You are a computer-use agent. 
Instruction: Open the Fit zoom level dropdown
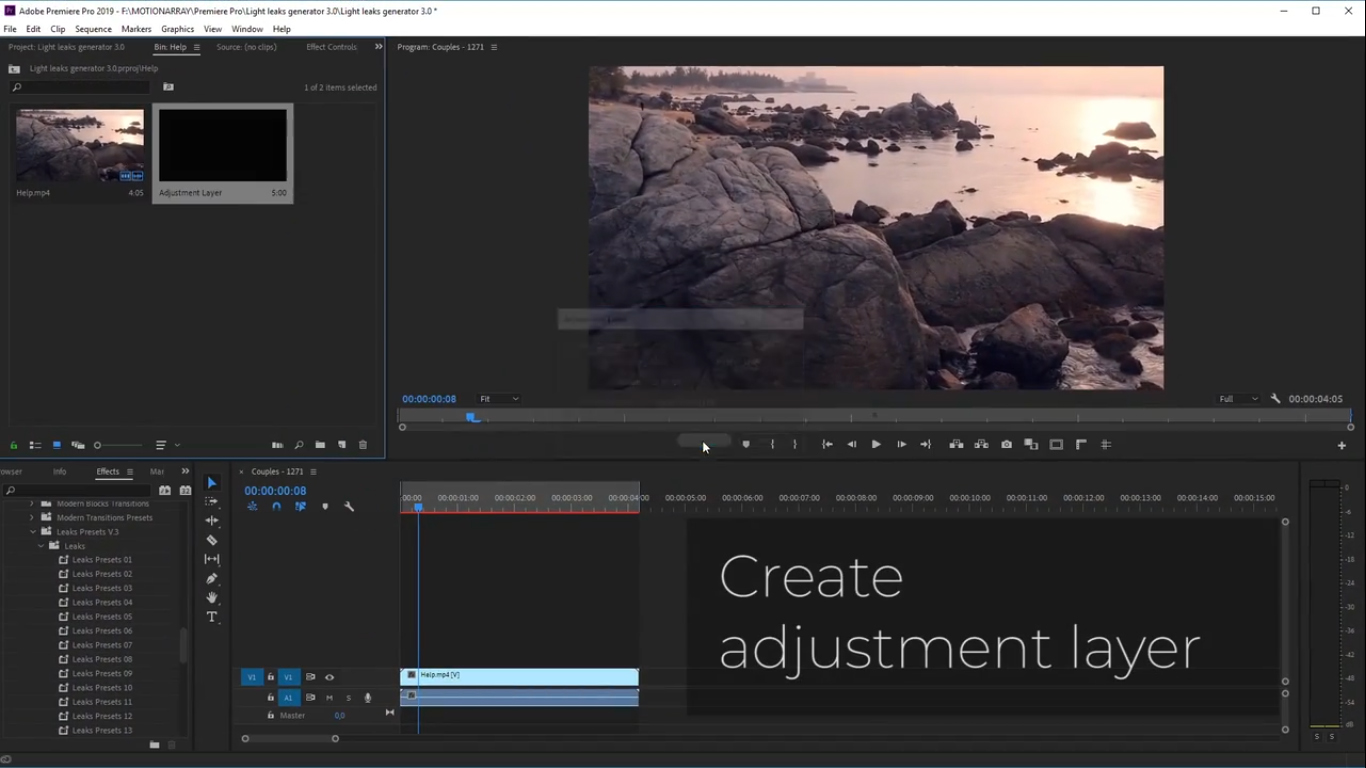(499, 398)
